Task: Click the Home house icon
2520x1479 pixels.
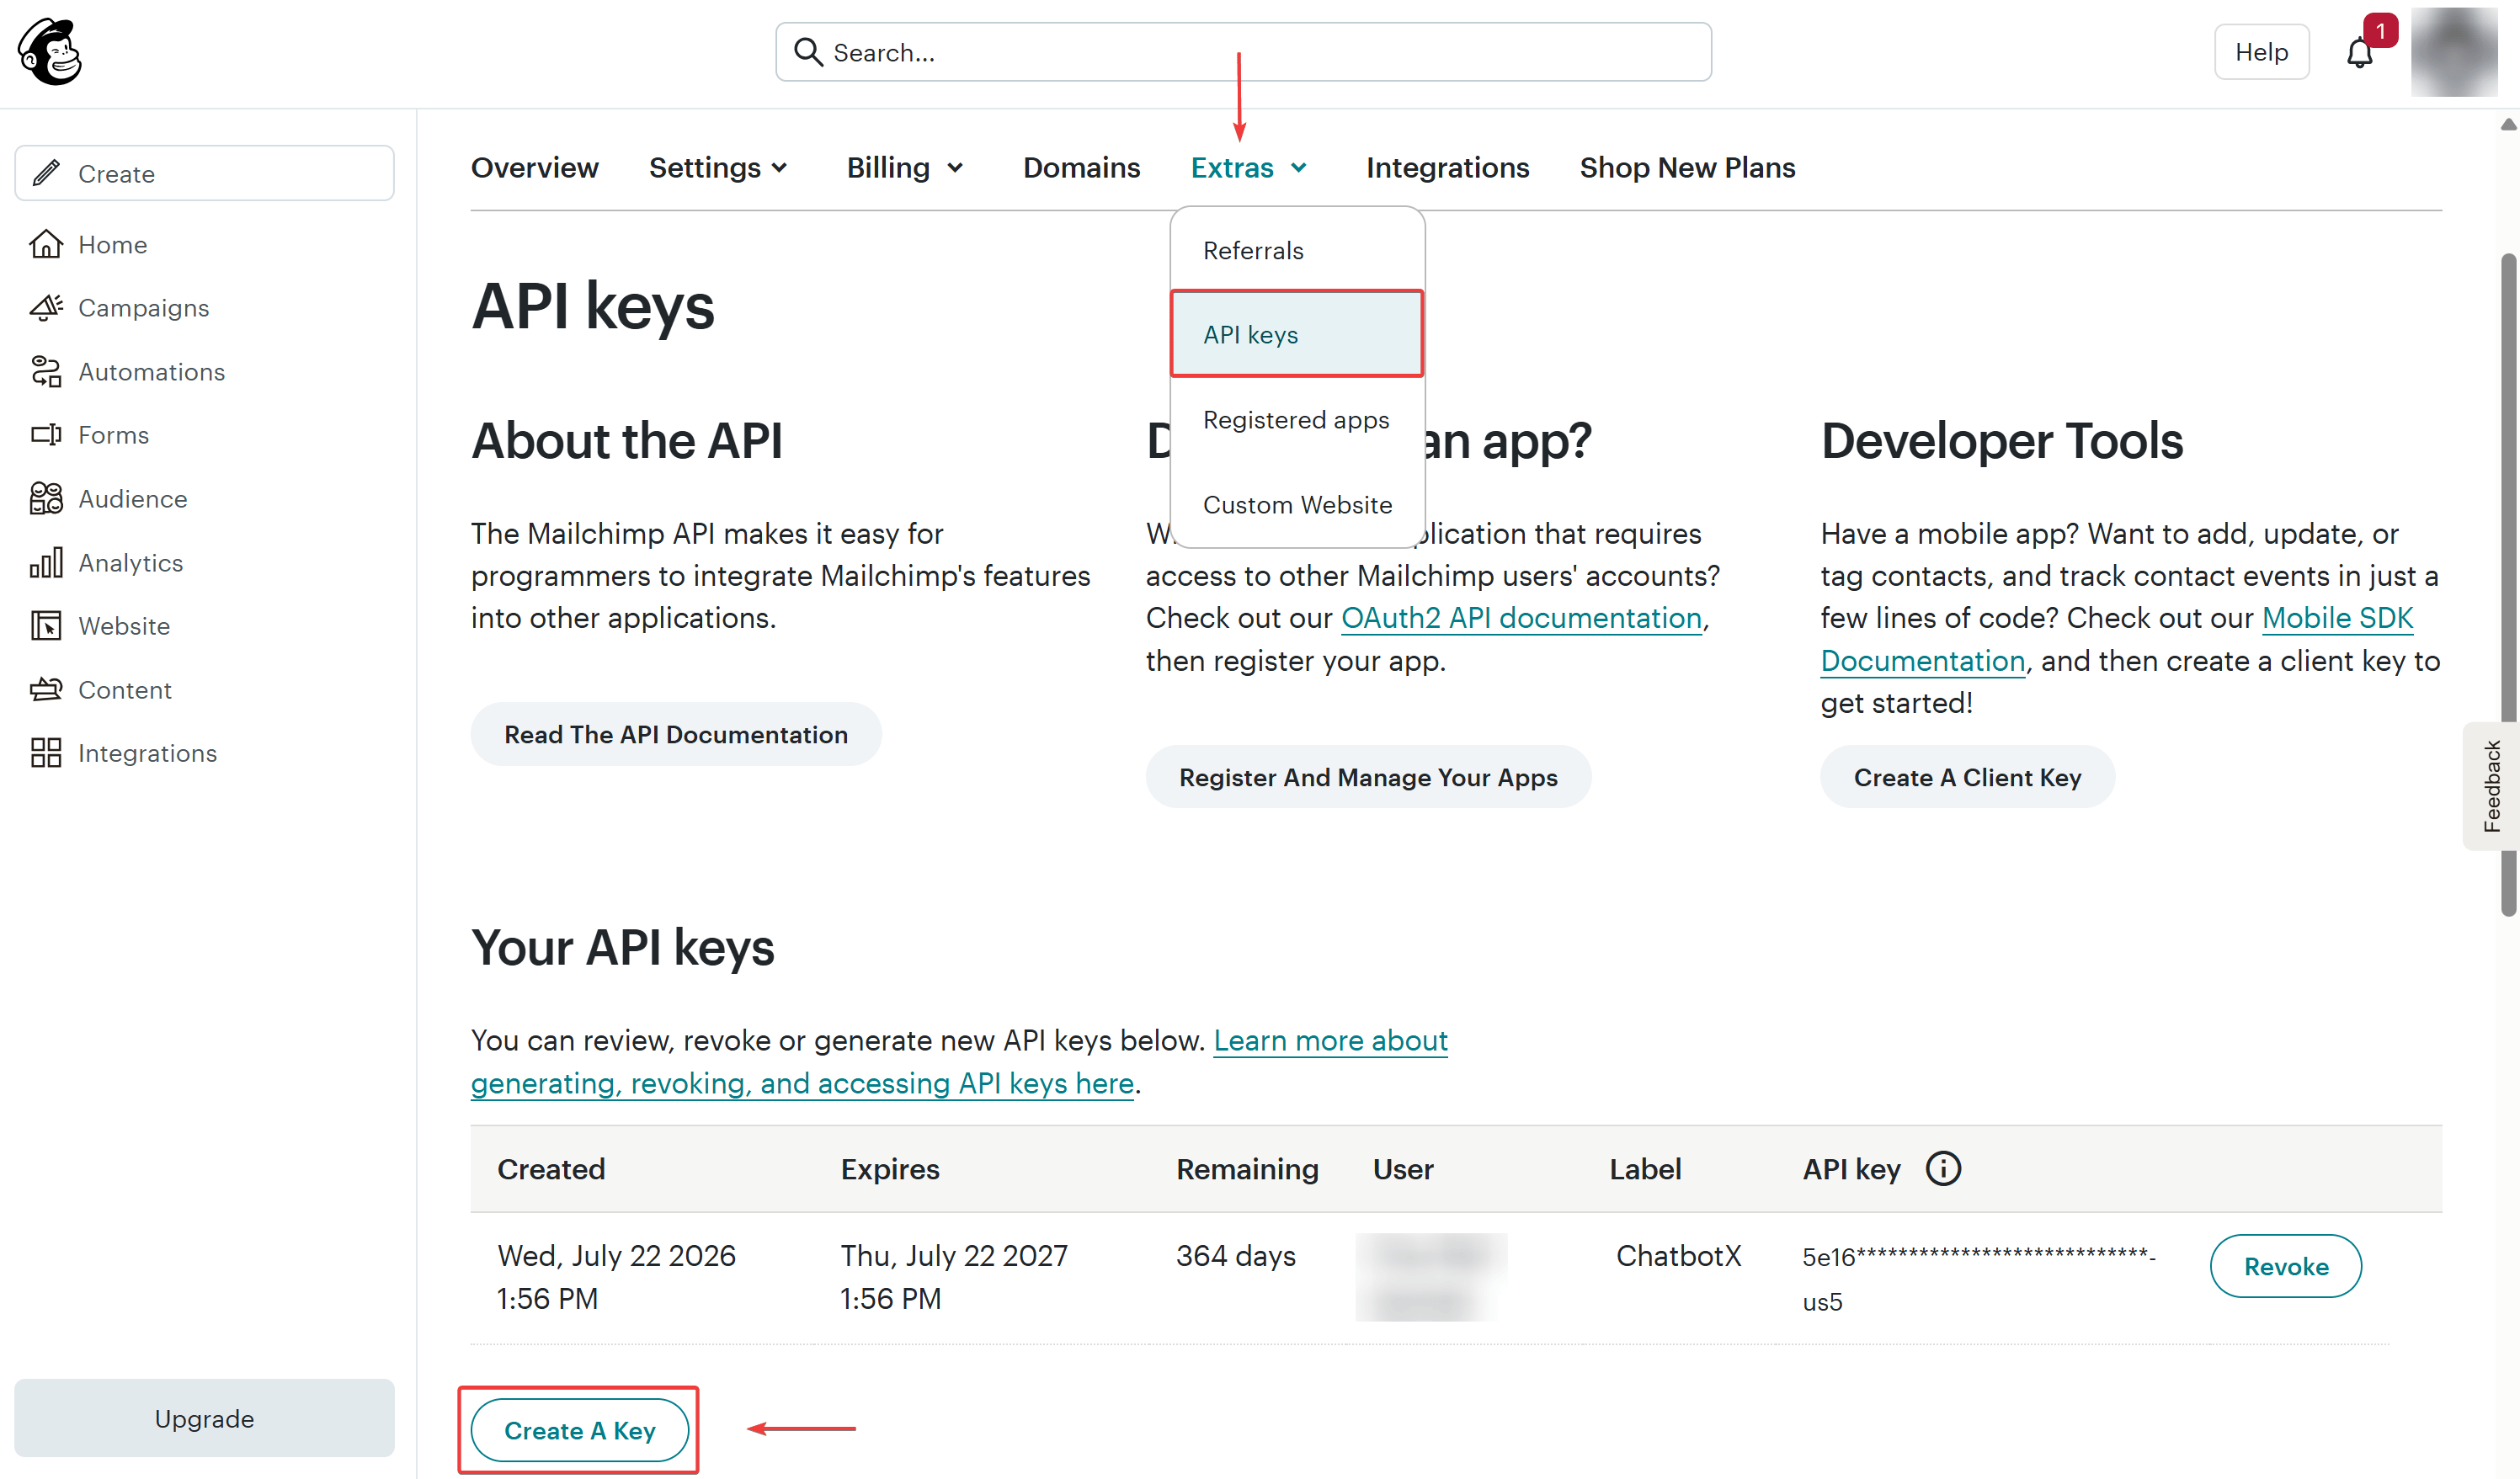Action: tap(46, 244)
